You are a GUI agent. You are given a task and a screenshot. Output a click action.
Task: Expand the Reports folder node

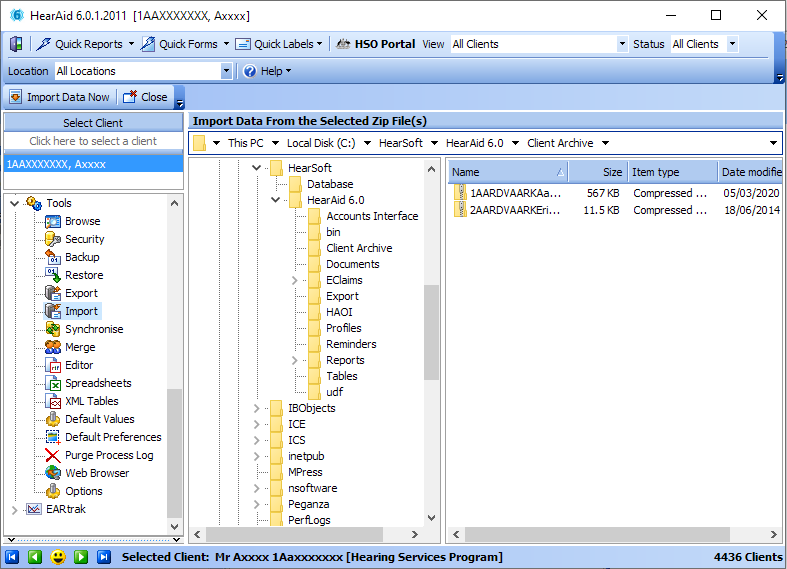coord(295,360)
